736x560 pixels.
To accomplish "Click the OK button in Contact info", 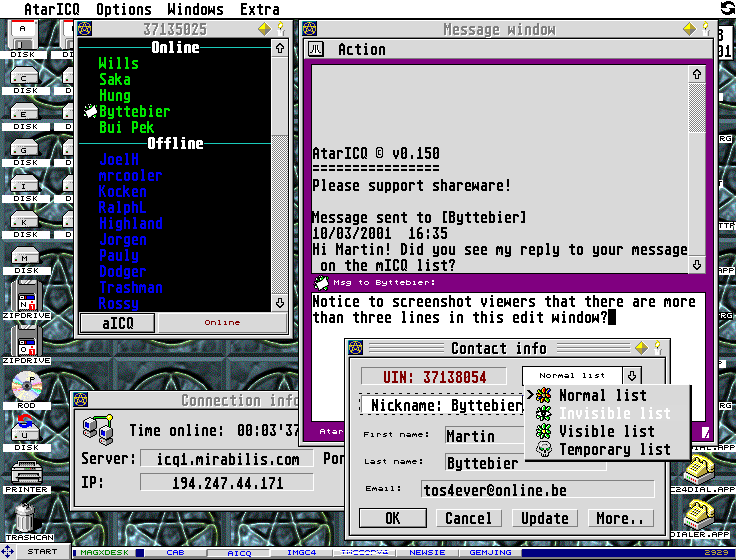I will [393, 518].
